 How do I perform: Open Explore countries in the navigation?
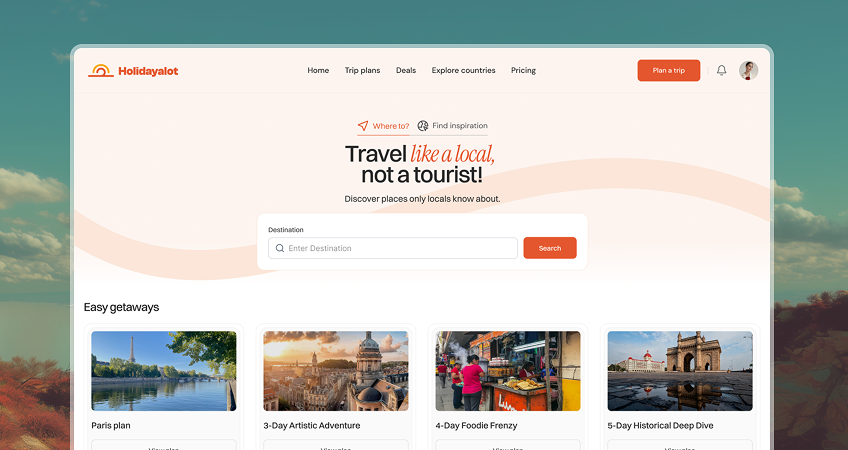click(x=463, y=70)
